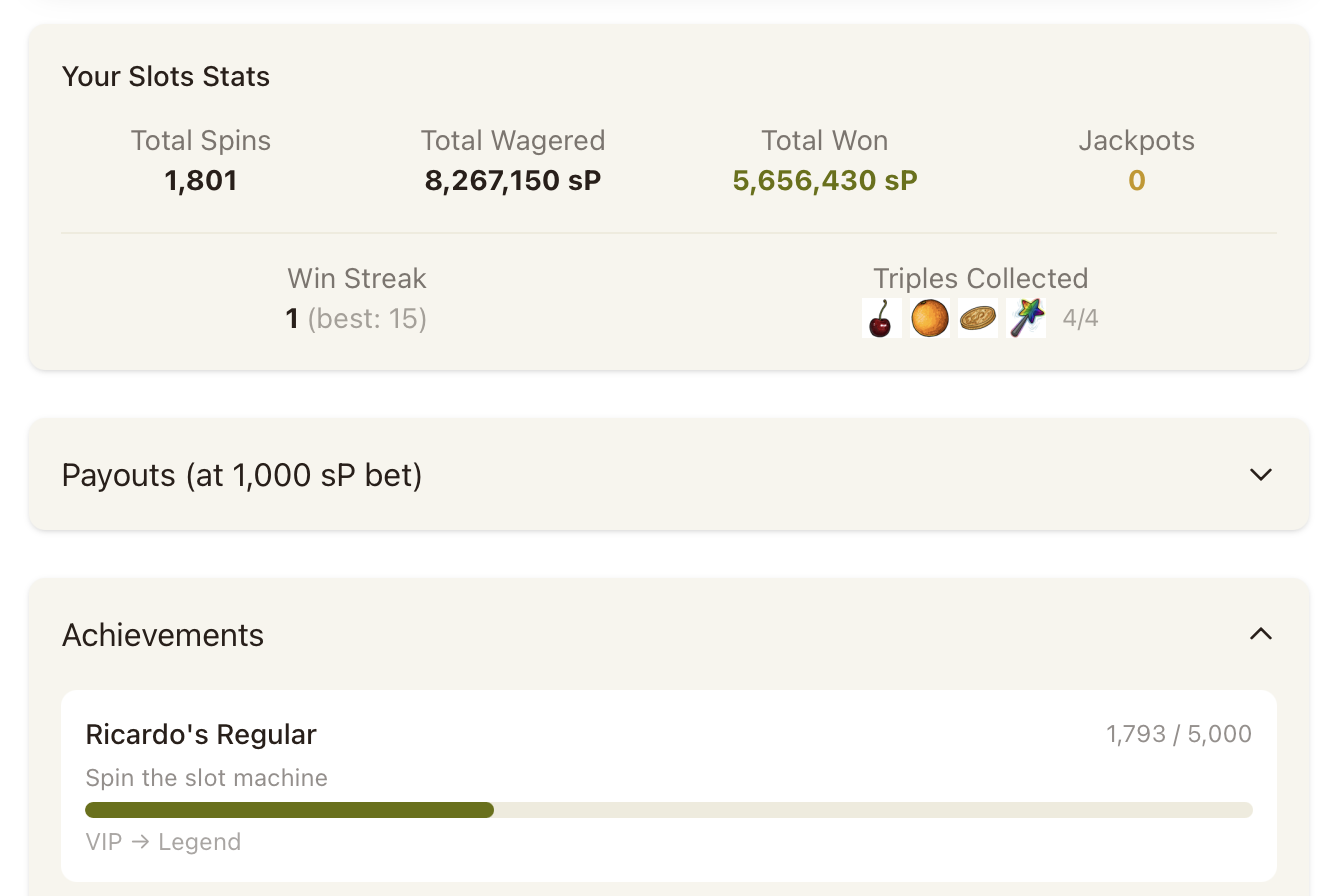The width and height of the screenshot is (1324, 896).
Task: Click the gold coin triple icon
Action: [x=977, y=319]
